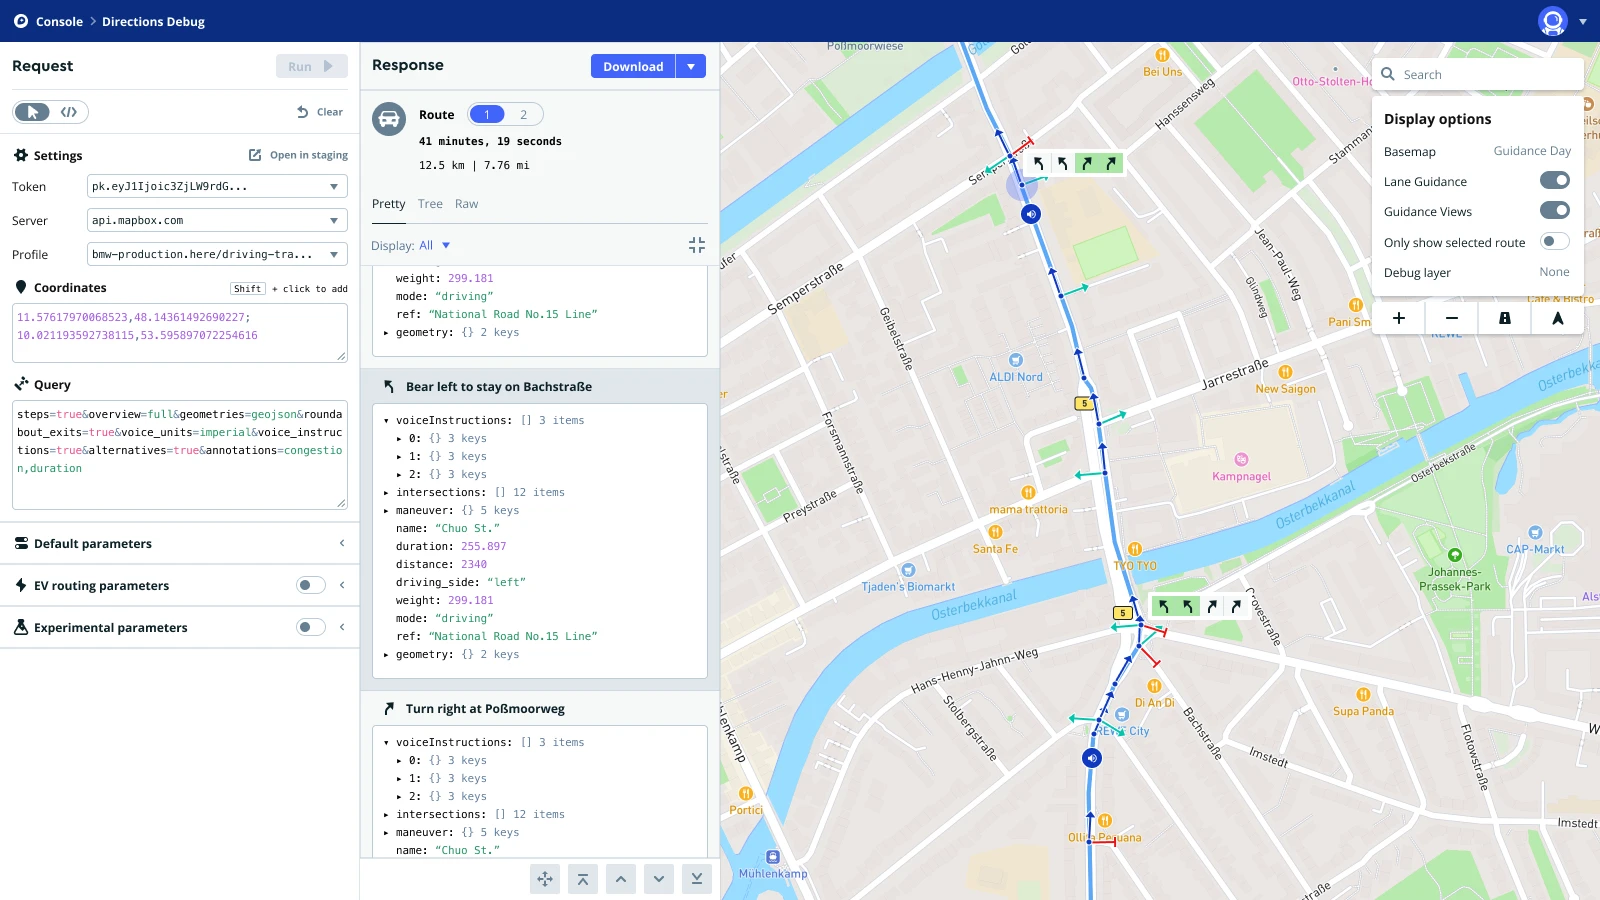Zoom out on the map
Screen dimensions: 1600x900
click(1452, 317)
